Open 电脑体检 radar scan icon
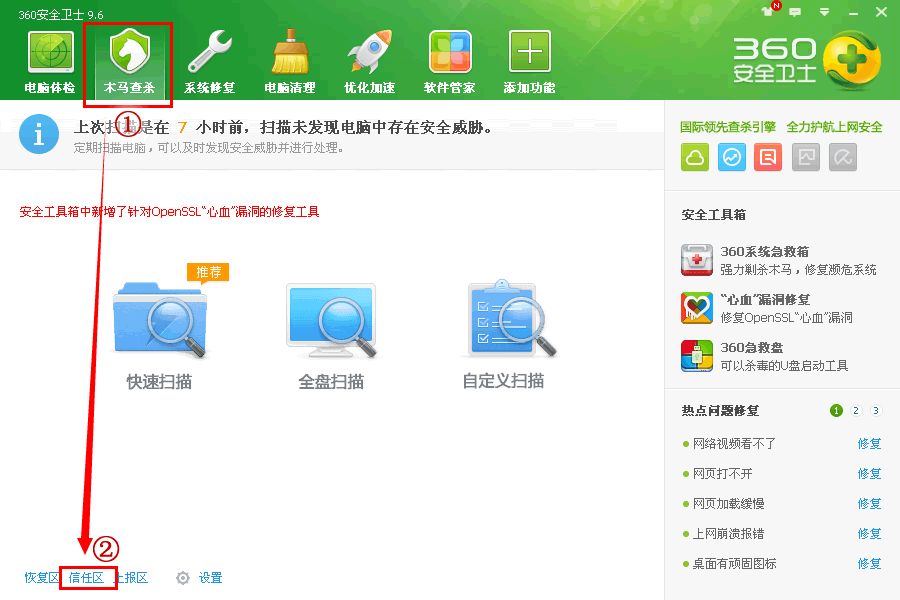 coord(51,52)
